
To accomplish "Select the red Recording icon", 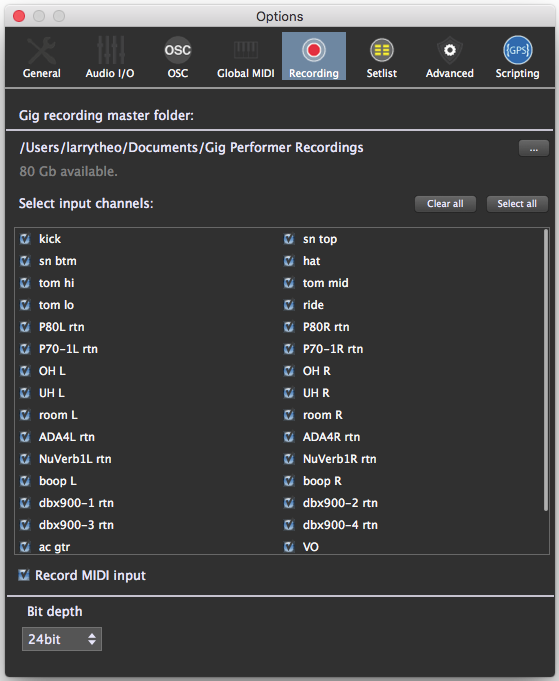I will pos(314,50).
